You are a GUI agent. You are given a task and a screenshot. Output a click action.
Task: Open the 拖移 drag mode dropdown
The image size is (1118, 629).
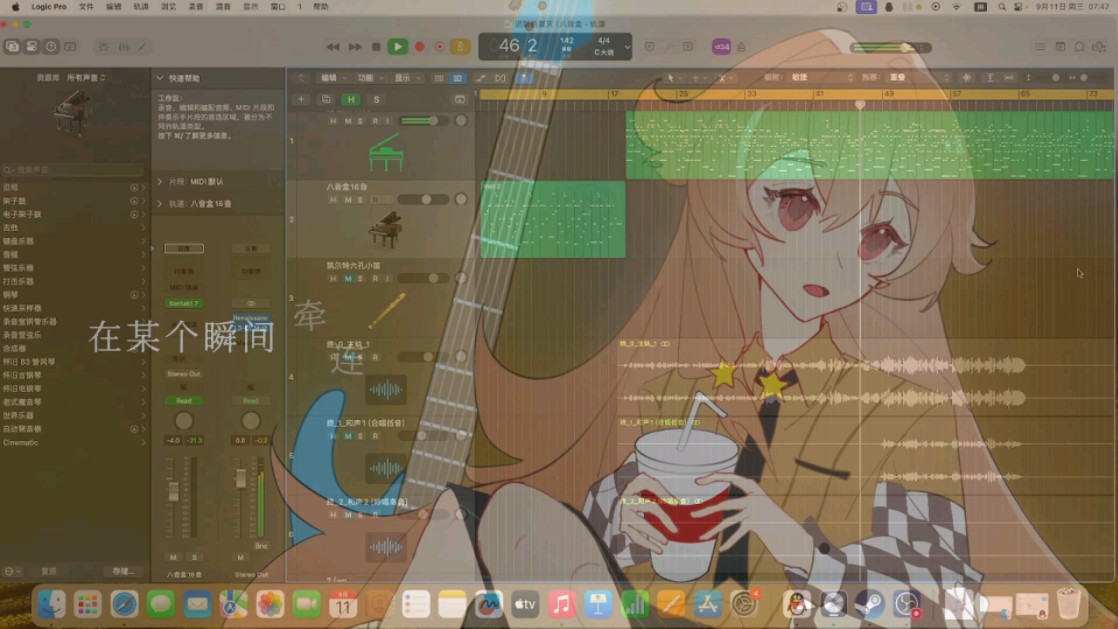[x=918, y=78]
